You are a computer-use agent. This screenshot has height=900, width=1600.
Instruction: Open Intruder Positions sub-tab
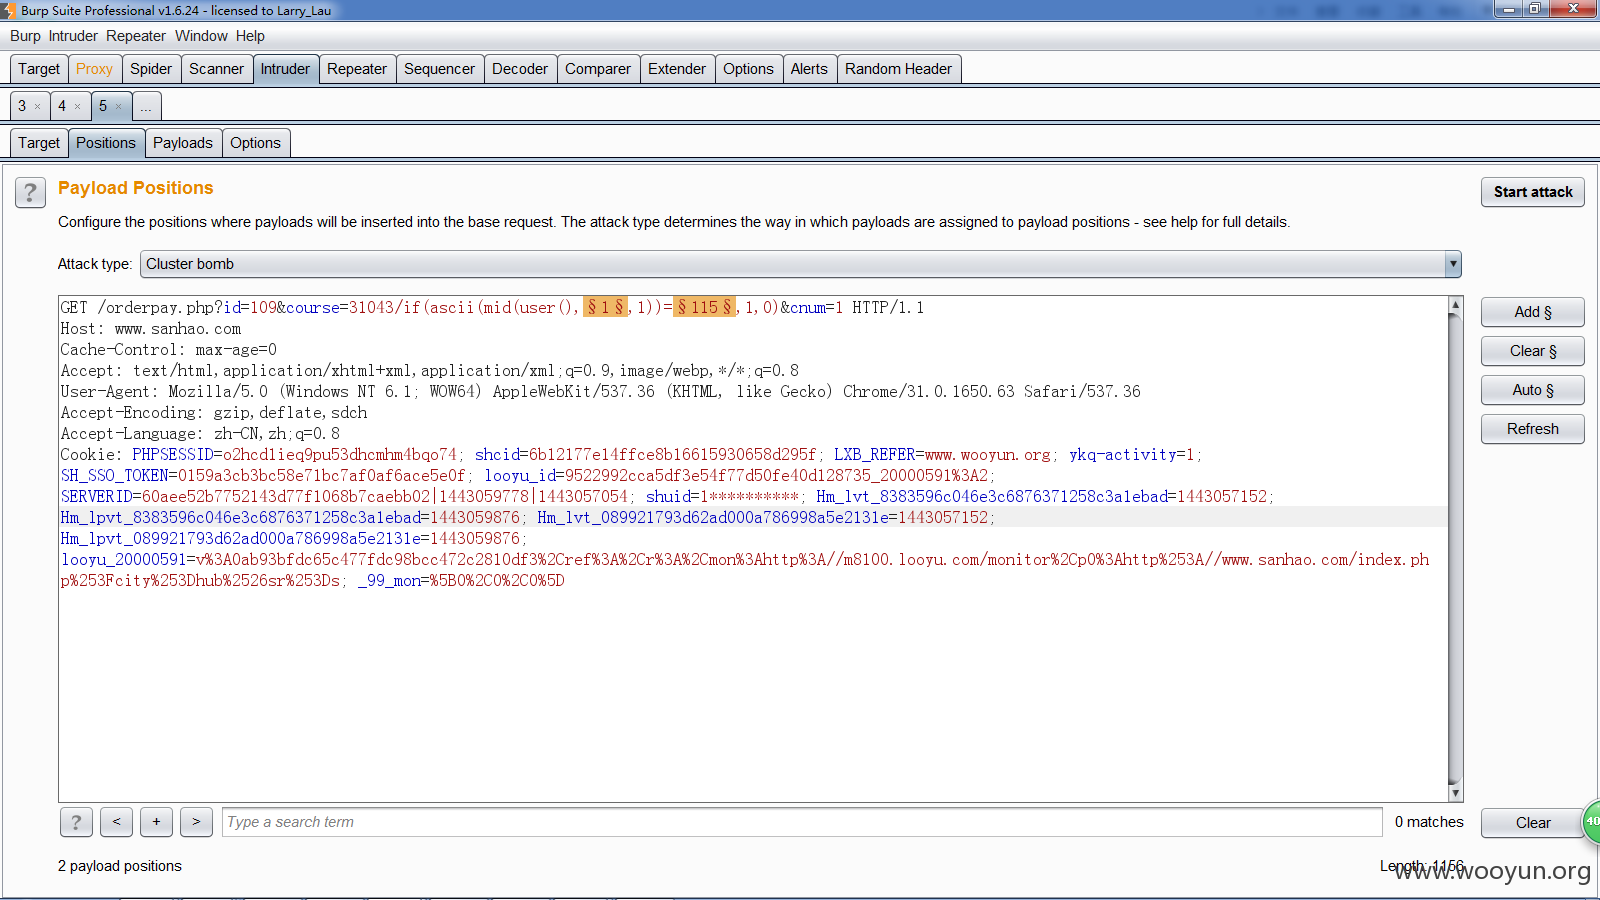(106, 143)
